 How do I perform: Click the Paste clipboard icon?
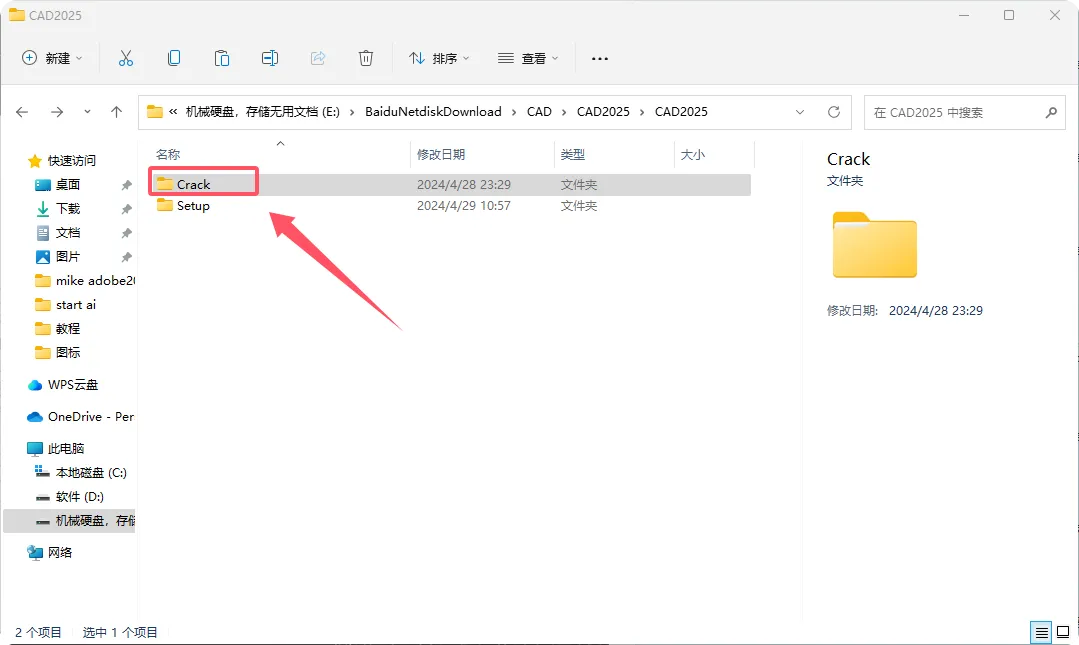[222, 59]
